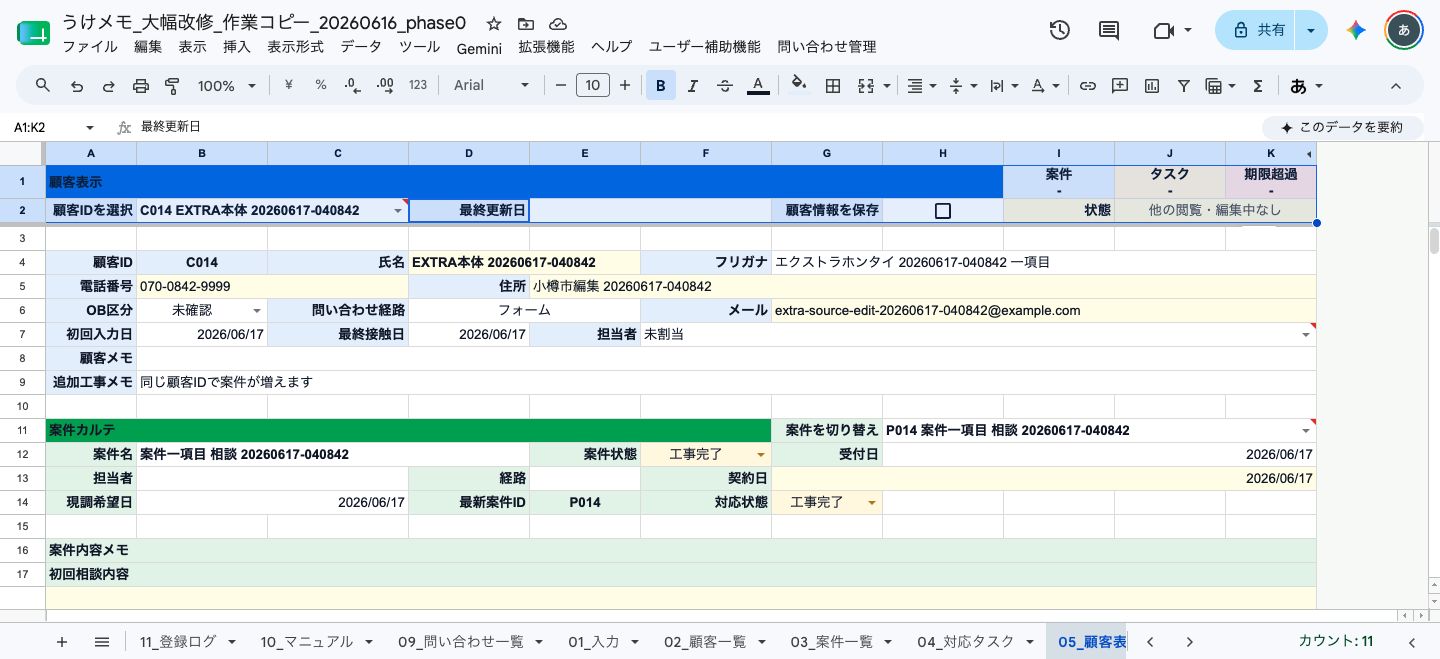Image resolution: width=1440 pixels, height=659 pixels.
Task: Click the insert chart icon
Action: click(1152, 86)
